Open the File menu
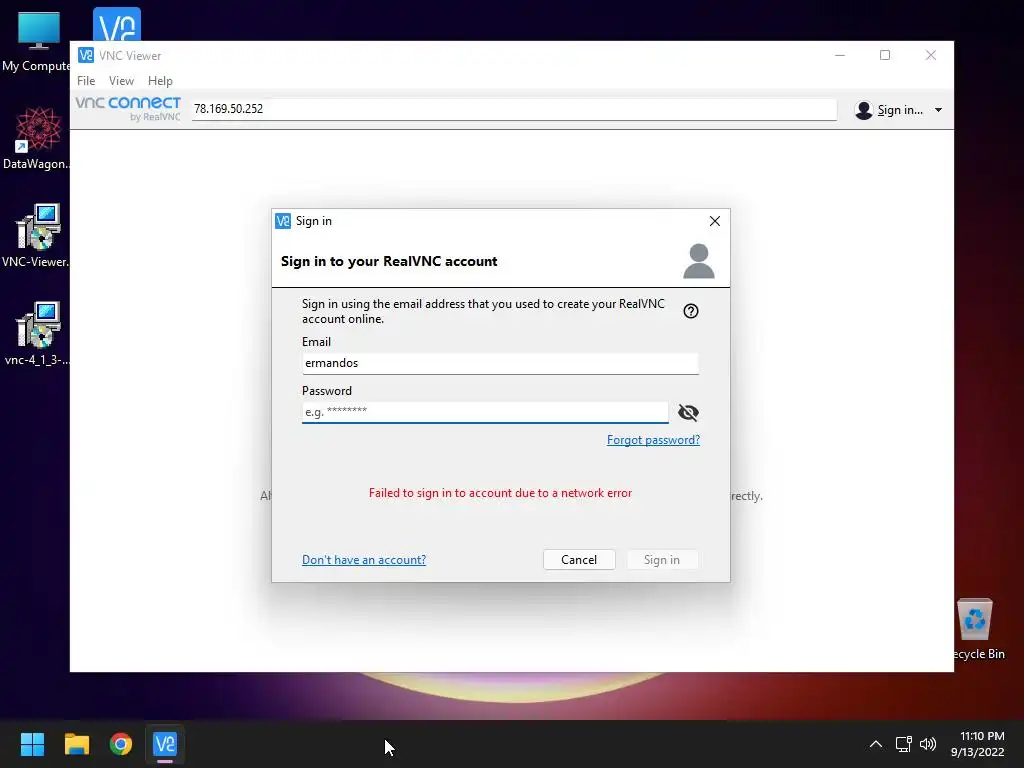 [86, 81]
